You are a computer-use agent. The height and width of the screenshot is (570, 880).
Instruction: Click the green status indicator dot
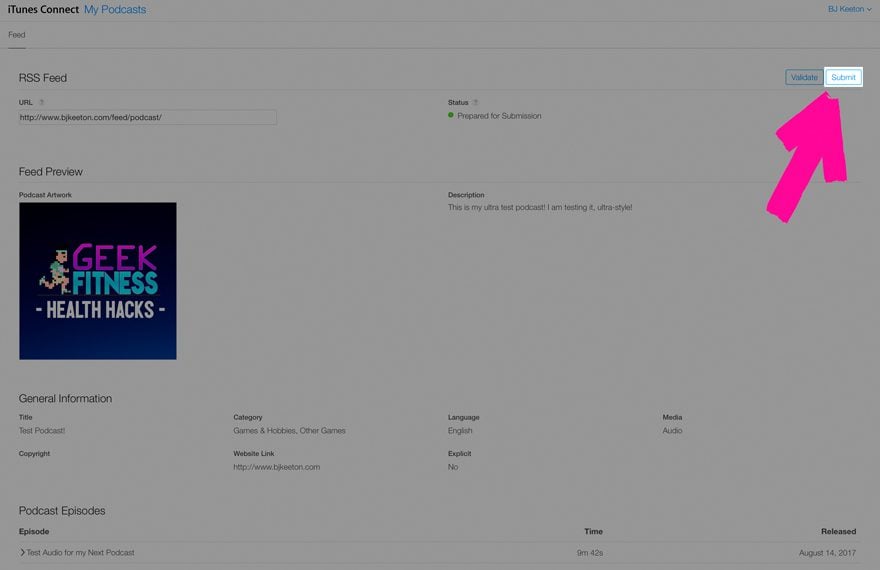point(451,116)
